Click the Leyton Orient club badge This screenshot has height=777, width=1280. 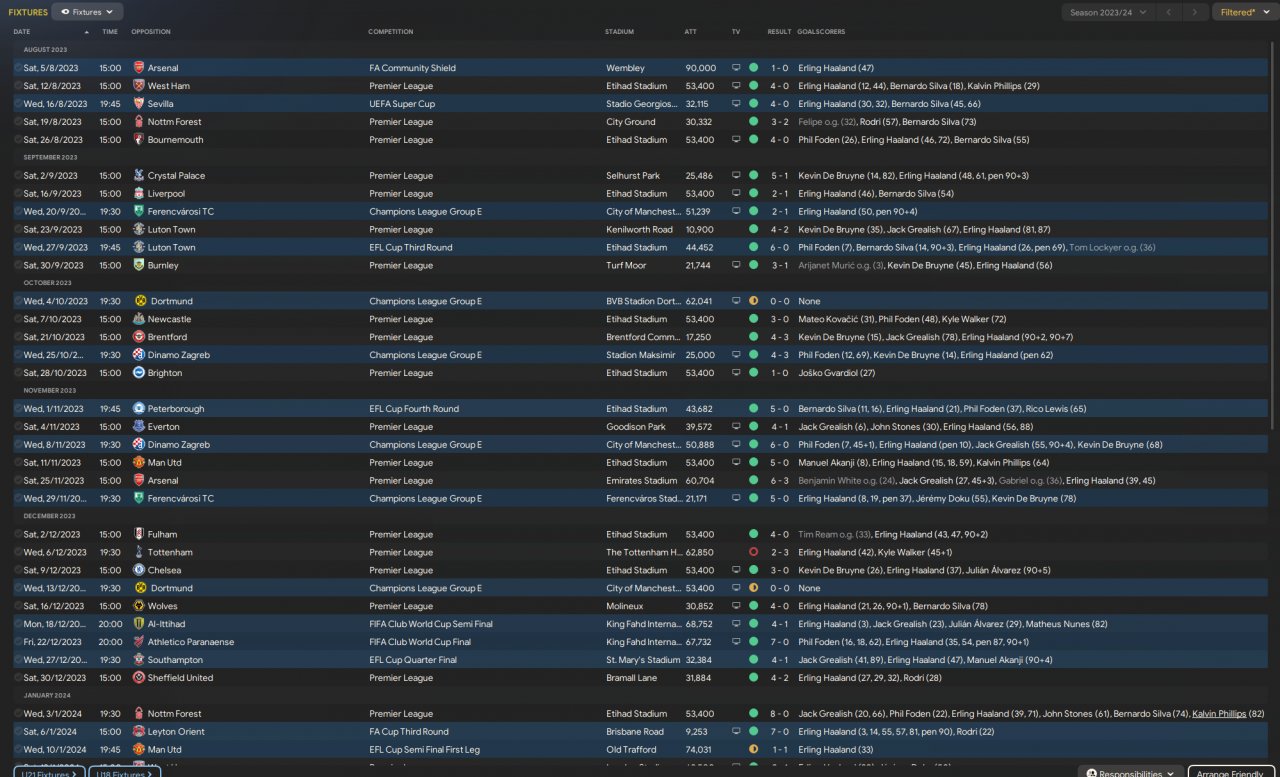tap(139, 732)
